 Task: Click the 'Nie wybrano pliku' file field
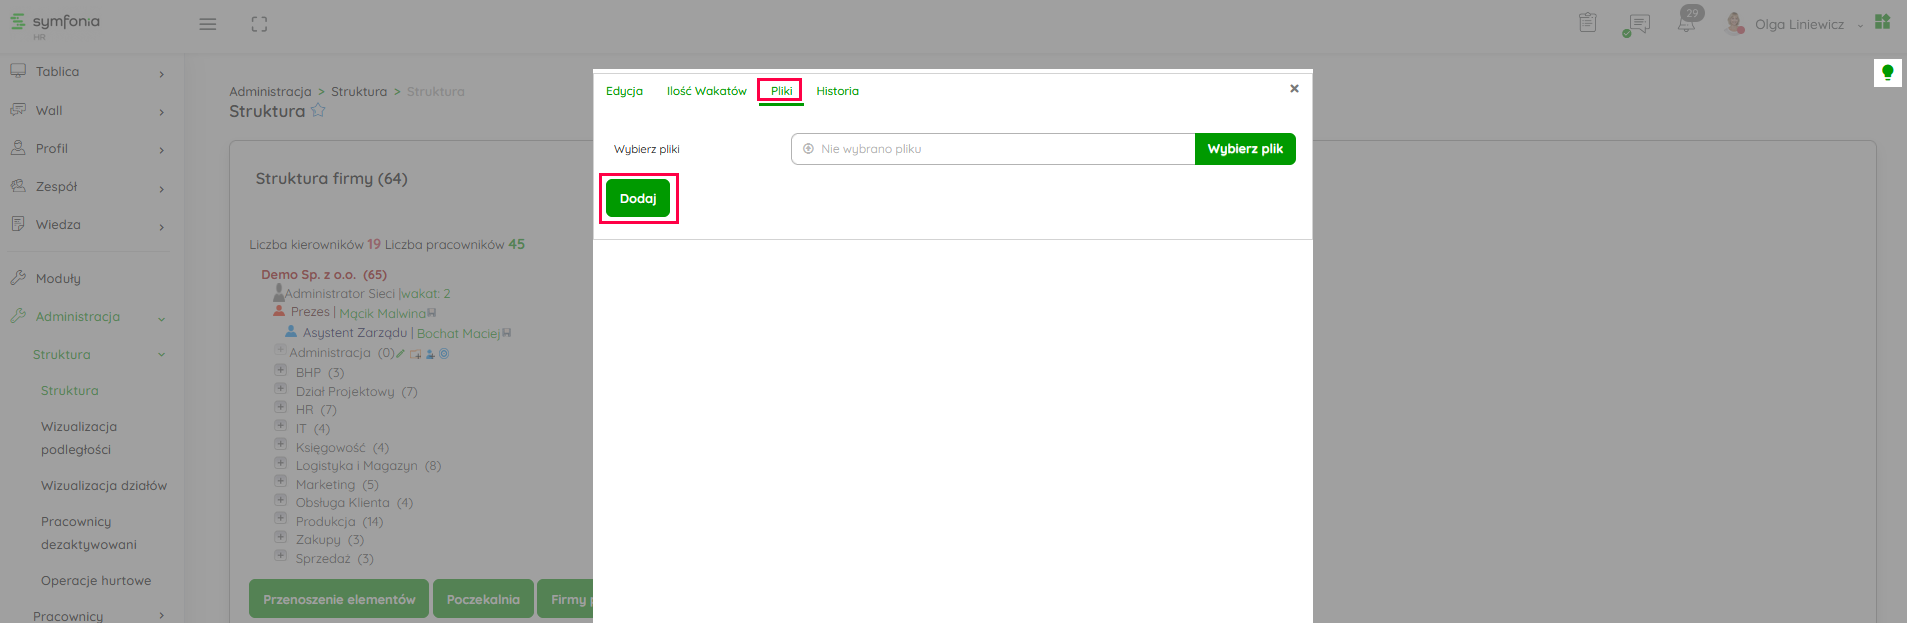(x=992, y=149)
